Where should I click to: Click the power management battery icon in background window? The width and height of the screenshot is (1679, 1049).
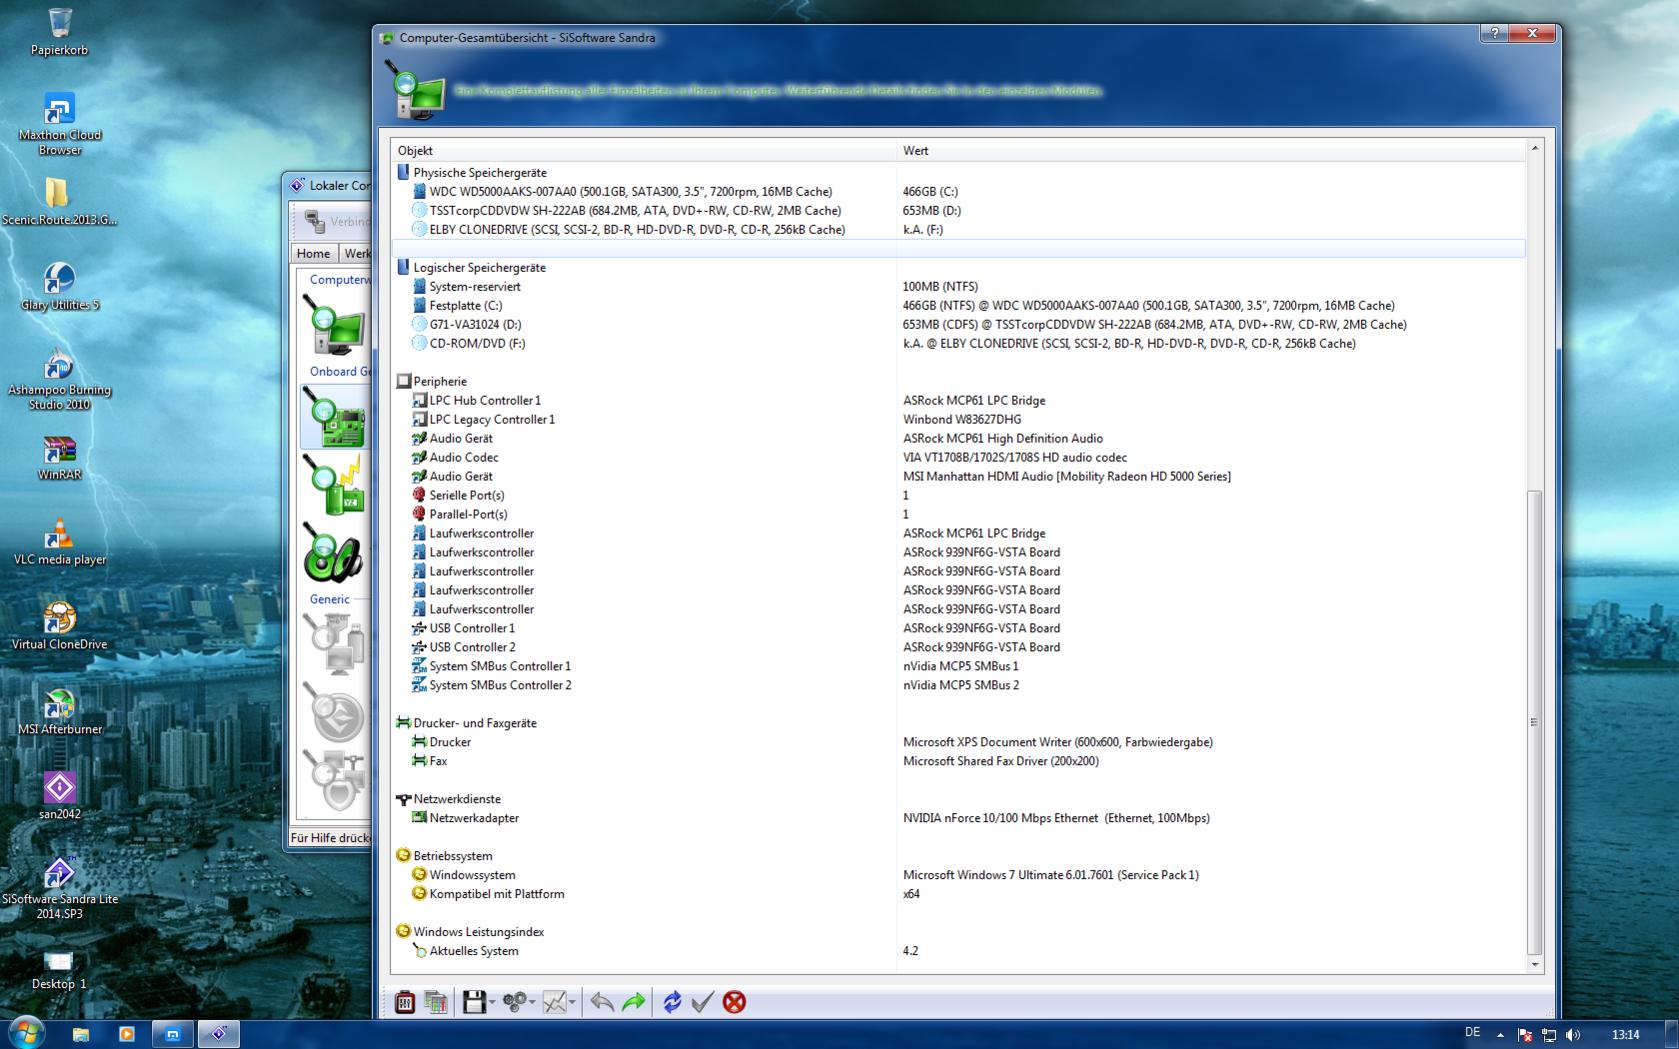[x=334, y=486]
